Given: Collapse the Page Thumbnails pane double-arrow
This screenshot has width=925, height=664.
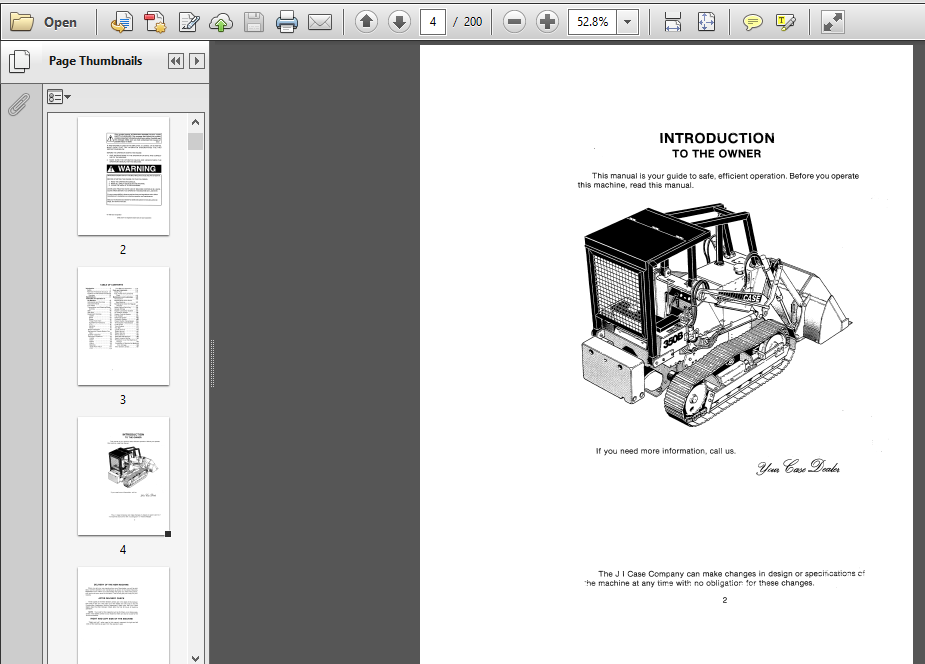Looking at the screenshot, I should [176, 61].
